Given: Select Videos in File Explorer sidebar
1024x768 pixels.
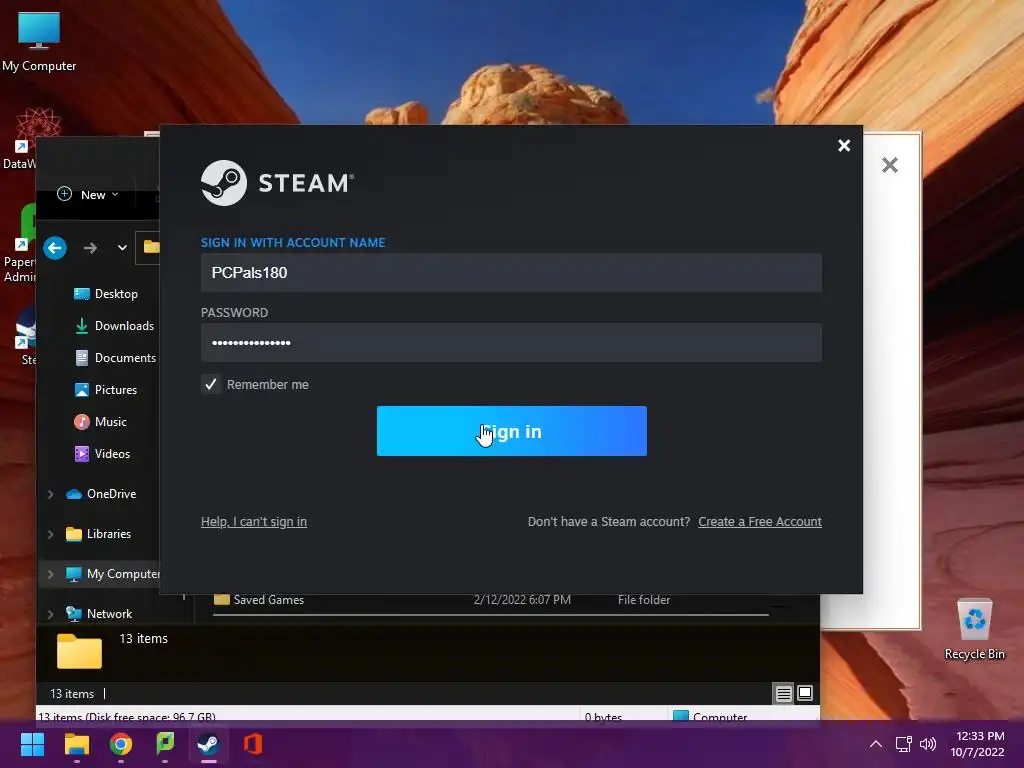Looking at the screenshot, I should pyautogui.click(x=112, y=454).
